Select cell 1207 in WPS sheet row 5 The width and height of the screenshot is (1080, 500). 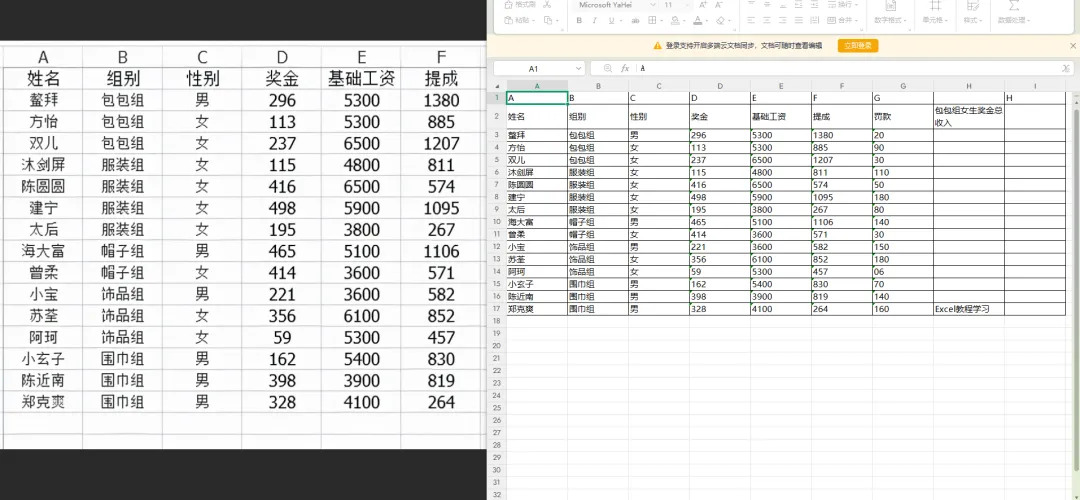[x=842, y=160]
